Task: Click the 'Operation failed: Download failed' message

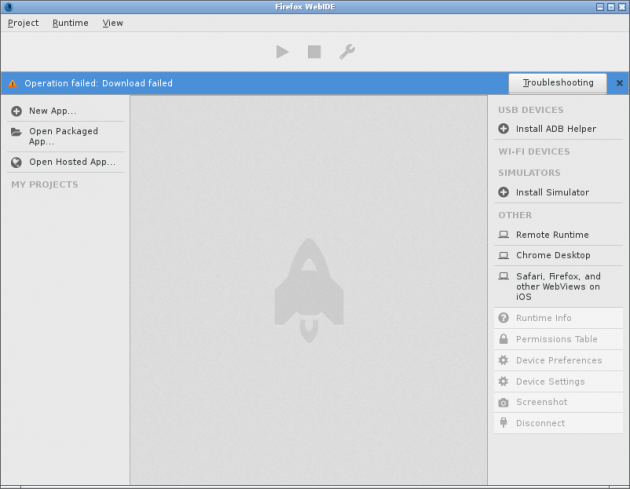Action: tap(98, 83)
